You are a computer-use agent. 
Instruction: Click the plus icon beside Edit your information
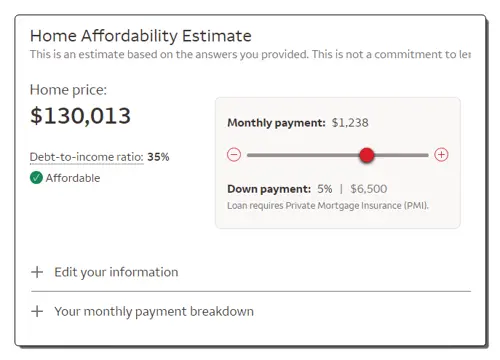(x=37, y=272)
